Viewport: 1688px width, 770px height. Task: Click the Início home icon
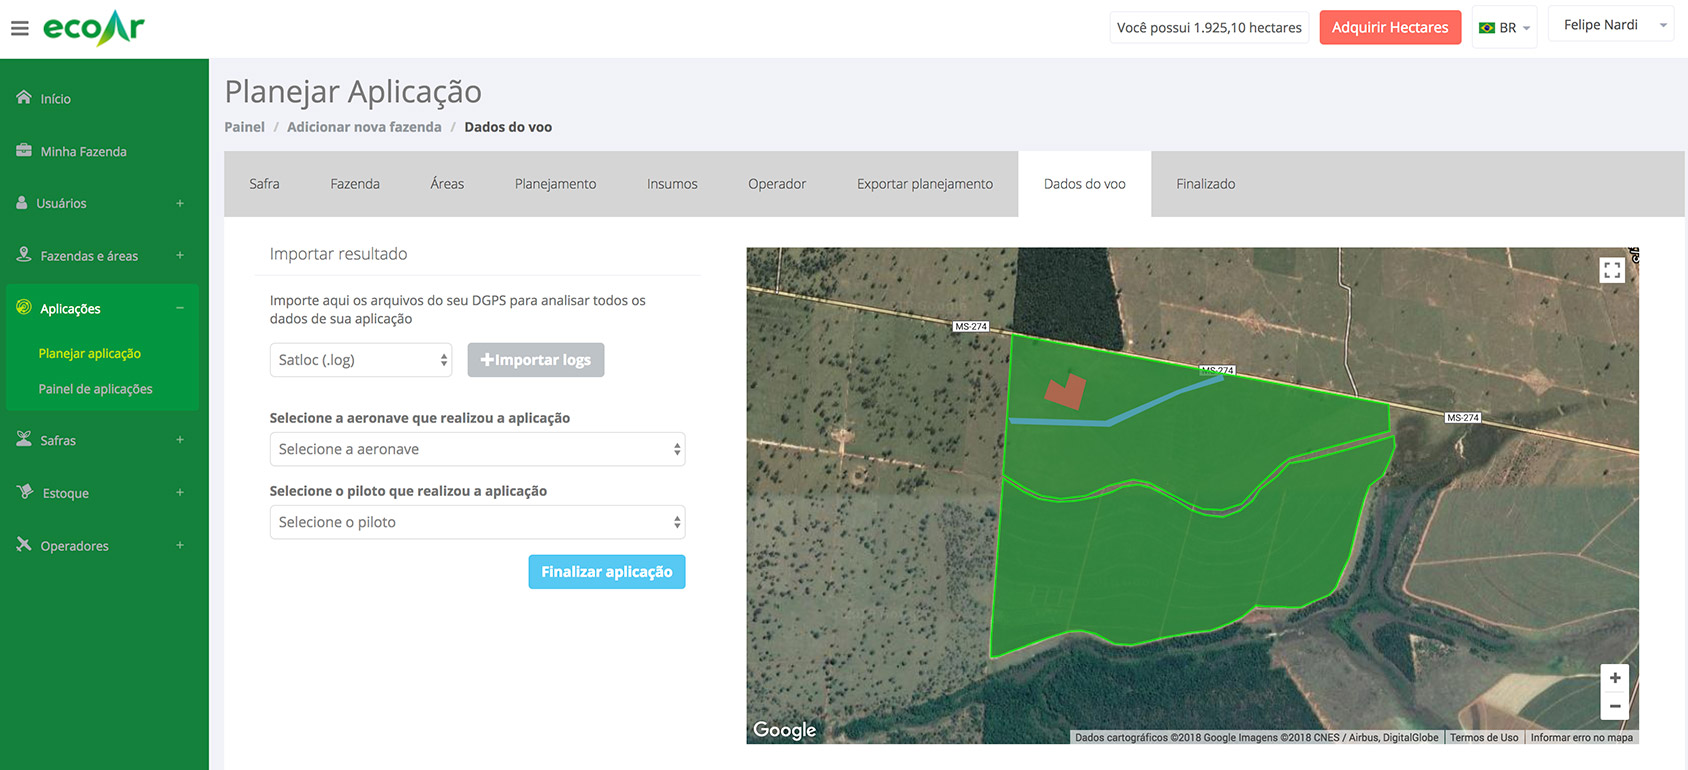pos(24,98)
